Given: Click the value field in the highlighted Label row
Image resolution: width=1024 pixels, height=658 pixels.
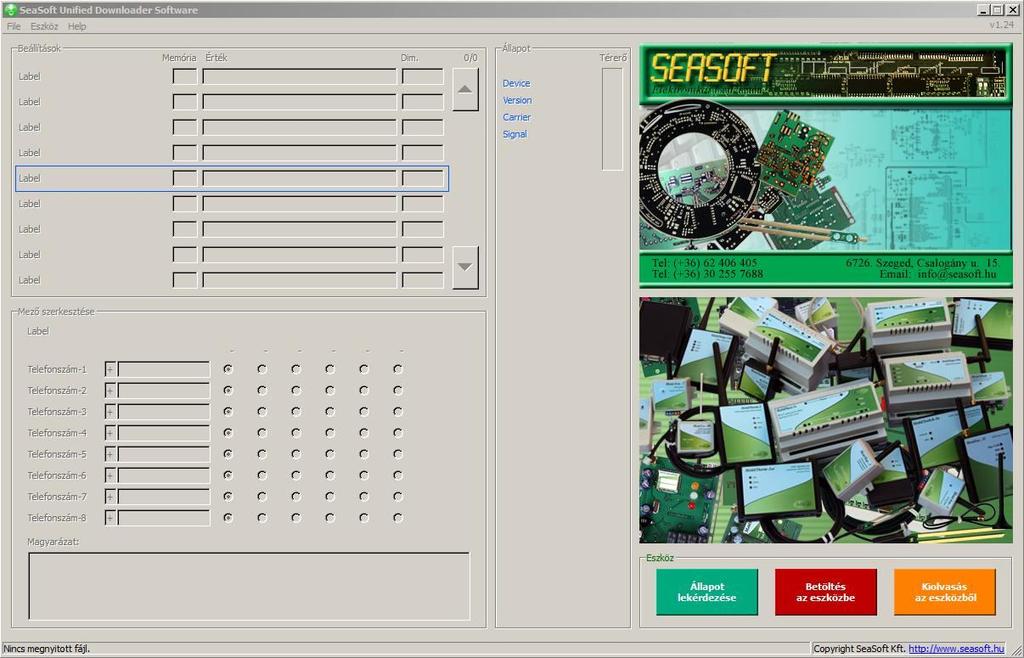Looking at the screenshot, I should 299,178.
